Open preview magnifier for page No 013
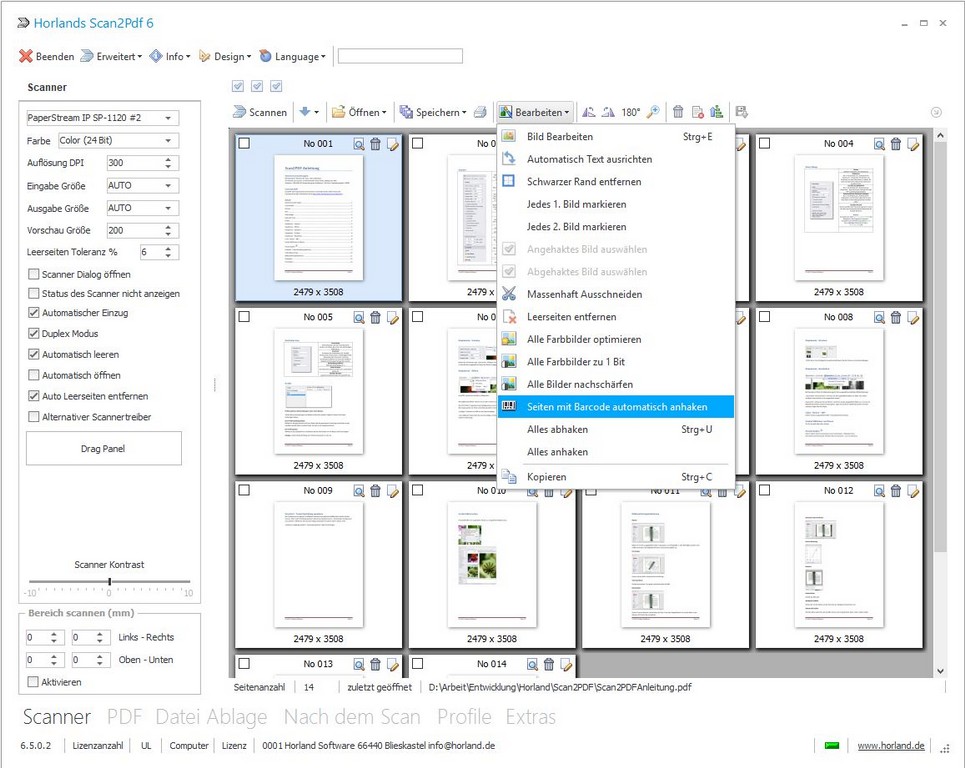965x768 pixels. (x=359, y=665)
